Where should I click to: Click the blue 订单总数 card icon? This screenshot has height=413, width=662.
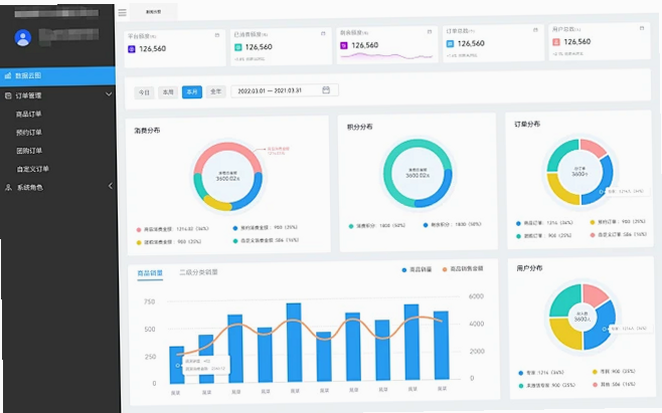click(x=450, y=43)
